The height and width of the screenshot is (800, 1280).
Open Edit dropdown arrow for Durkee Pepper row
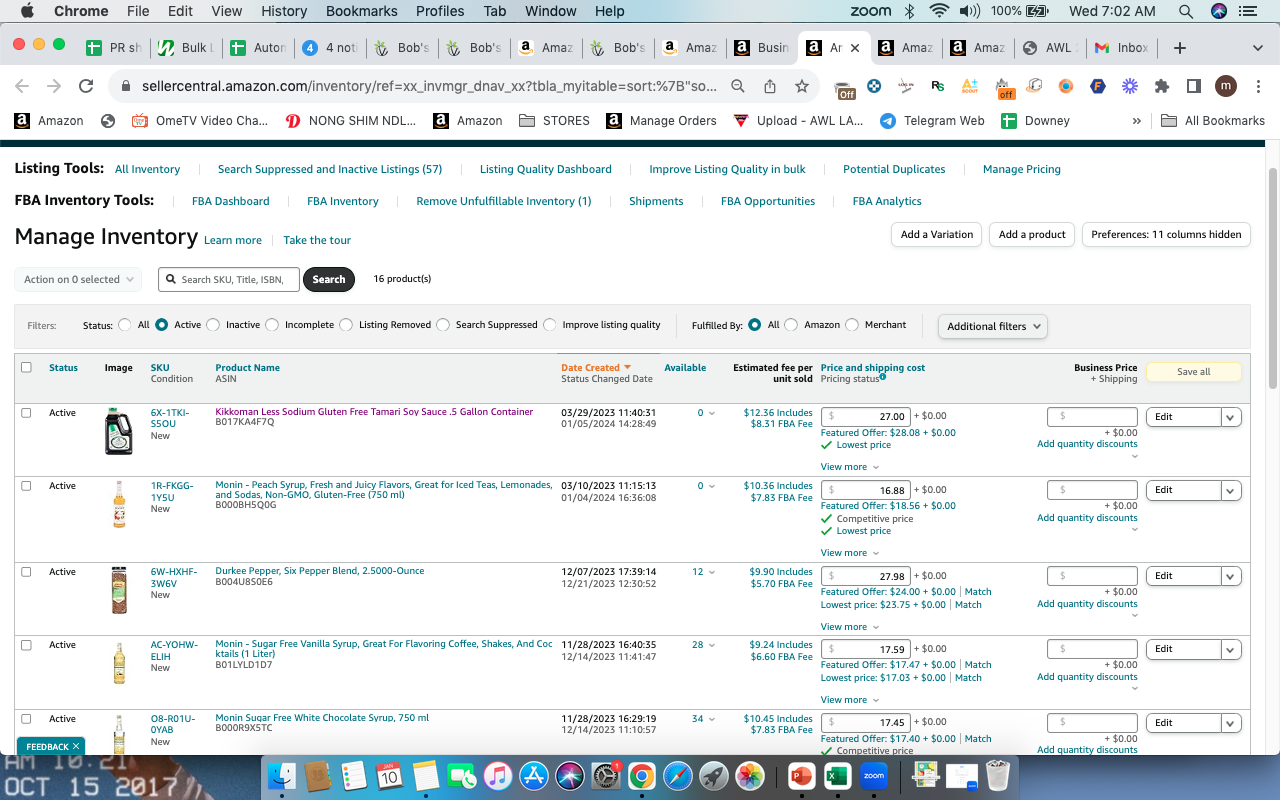coord(1231,576)
